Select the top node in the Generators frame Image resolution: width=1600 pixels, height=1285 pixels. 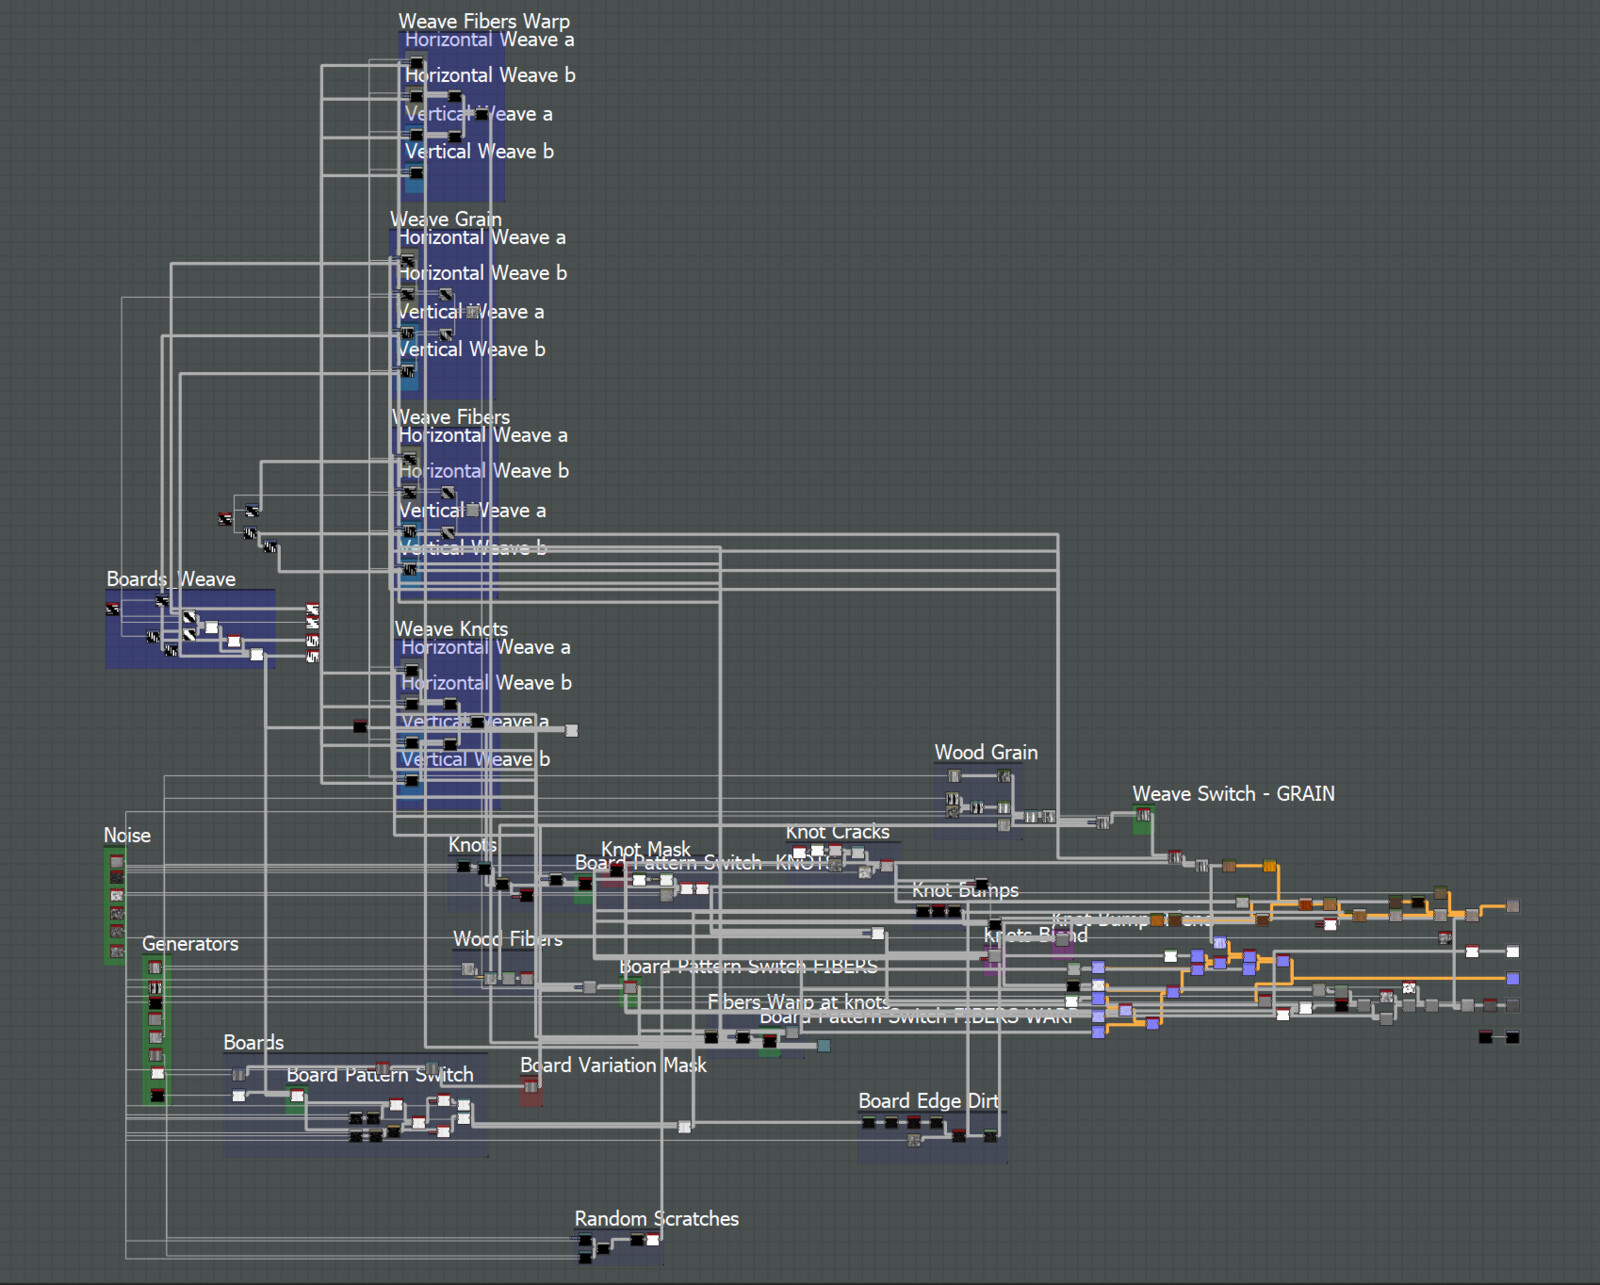(155, 968)
